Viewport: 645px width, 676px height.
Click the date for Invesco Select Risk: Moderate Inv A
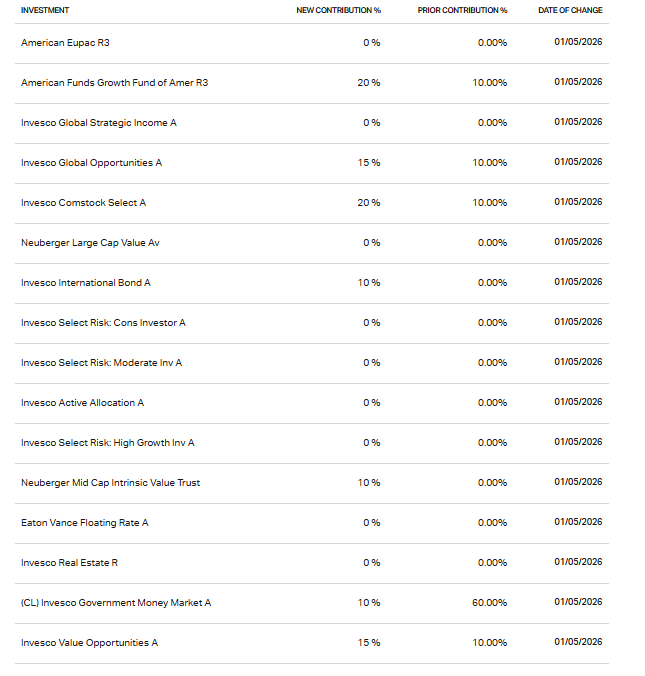(x=578, y=362)
